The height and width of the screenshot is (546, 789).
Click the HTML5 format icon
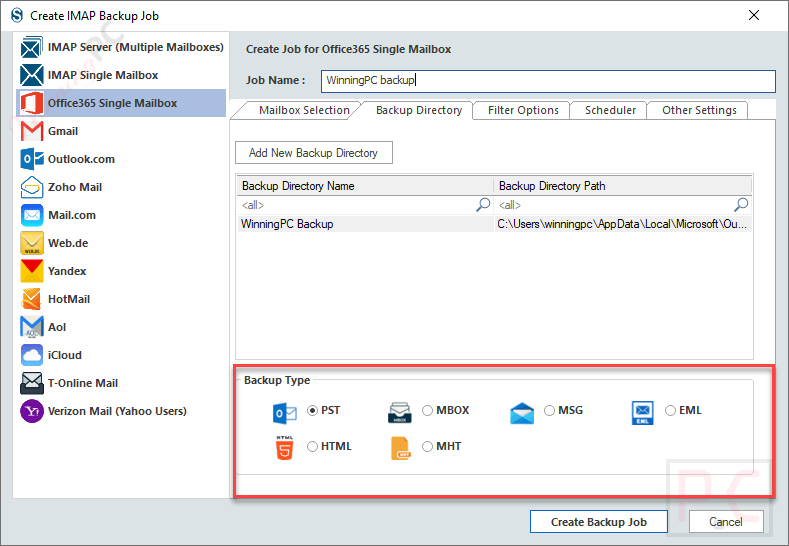[x=285, y=448]
